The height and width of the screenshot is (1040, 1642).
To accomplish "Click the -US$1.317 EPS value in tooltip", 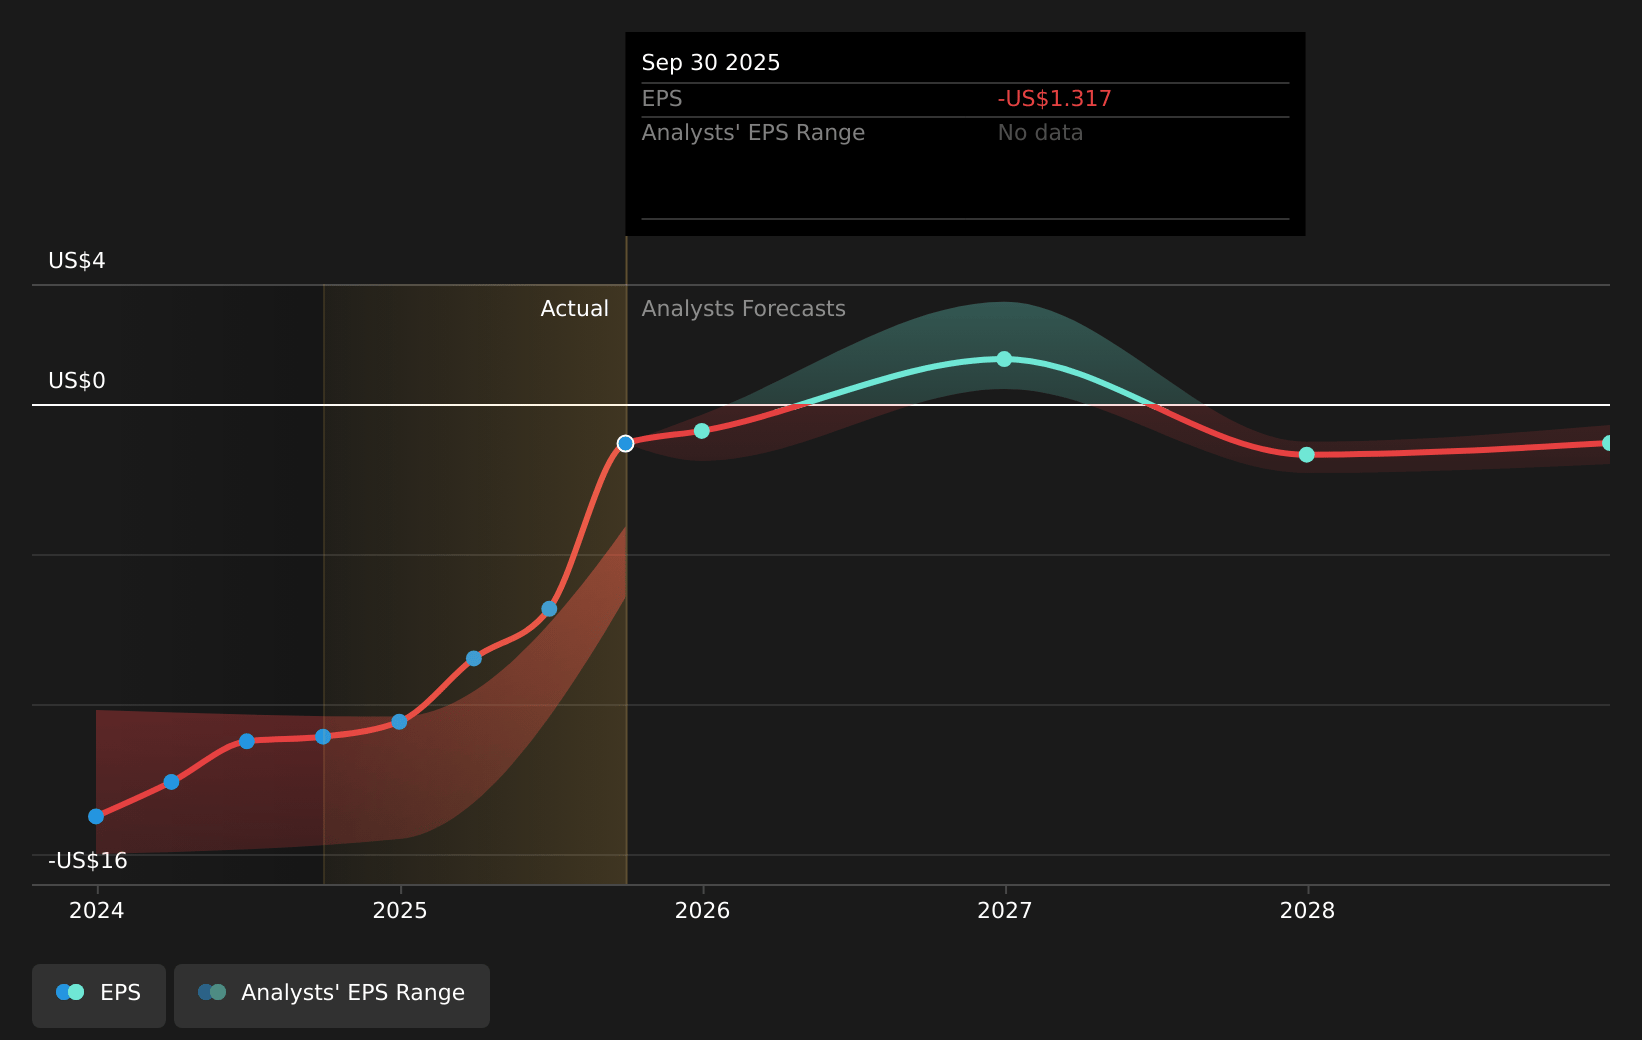I will pyautogui.click(x=1054, y=99).
